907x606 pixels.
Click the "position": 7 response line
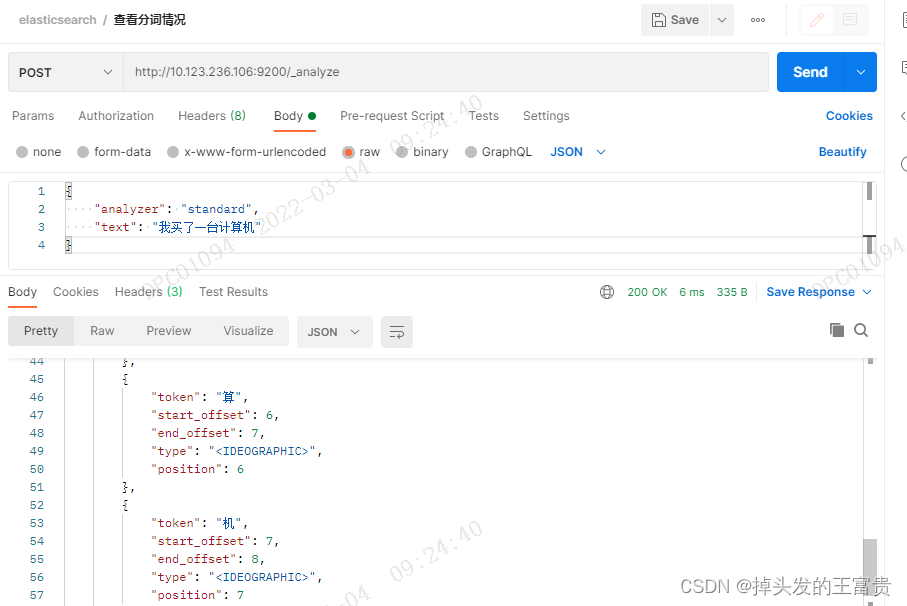[x=198, y=595]
